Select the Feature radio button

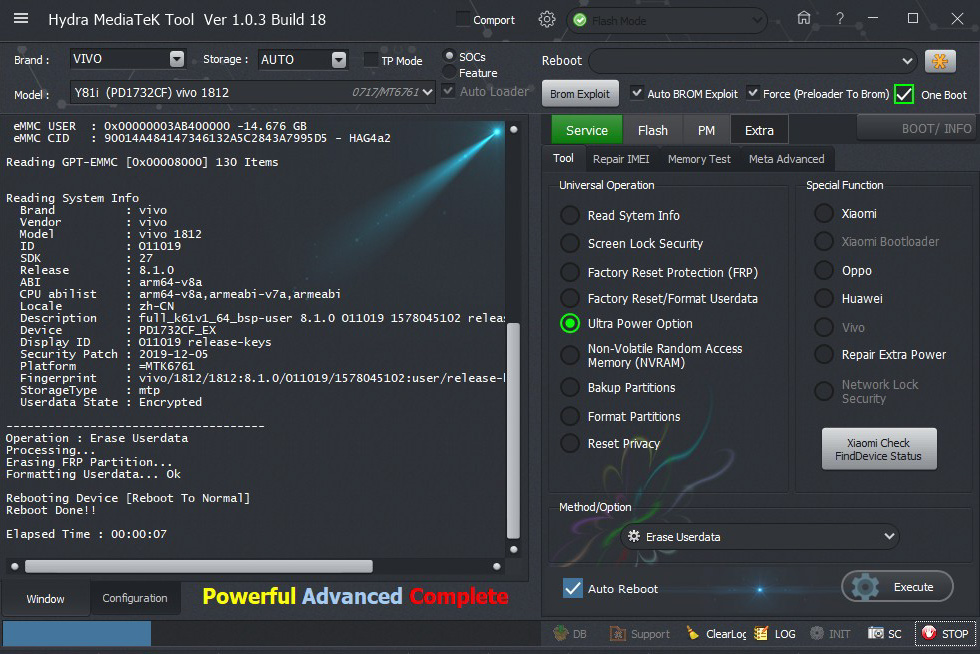click(449, 73)
